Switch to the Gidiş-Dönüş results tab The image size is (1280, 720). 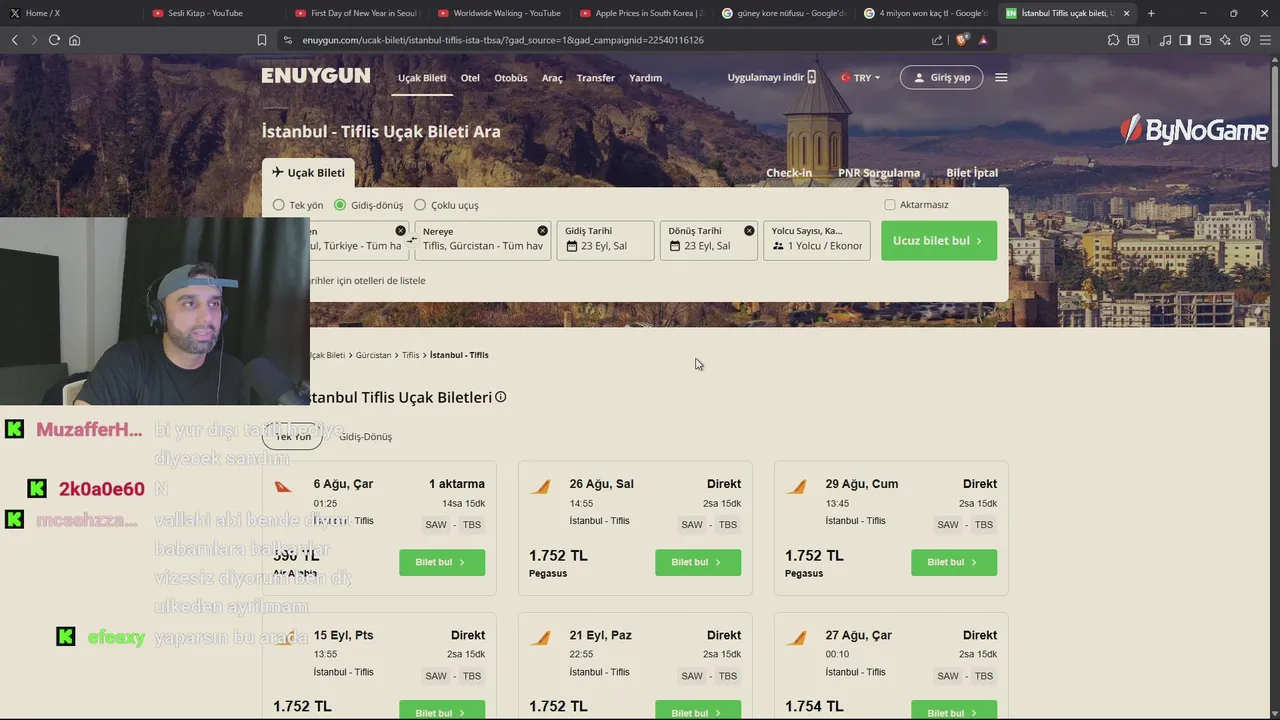pos(365,436)
